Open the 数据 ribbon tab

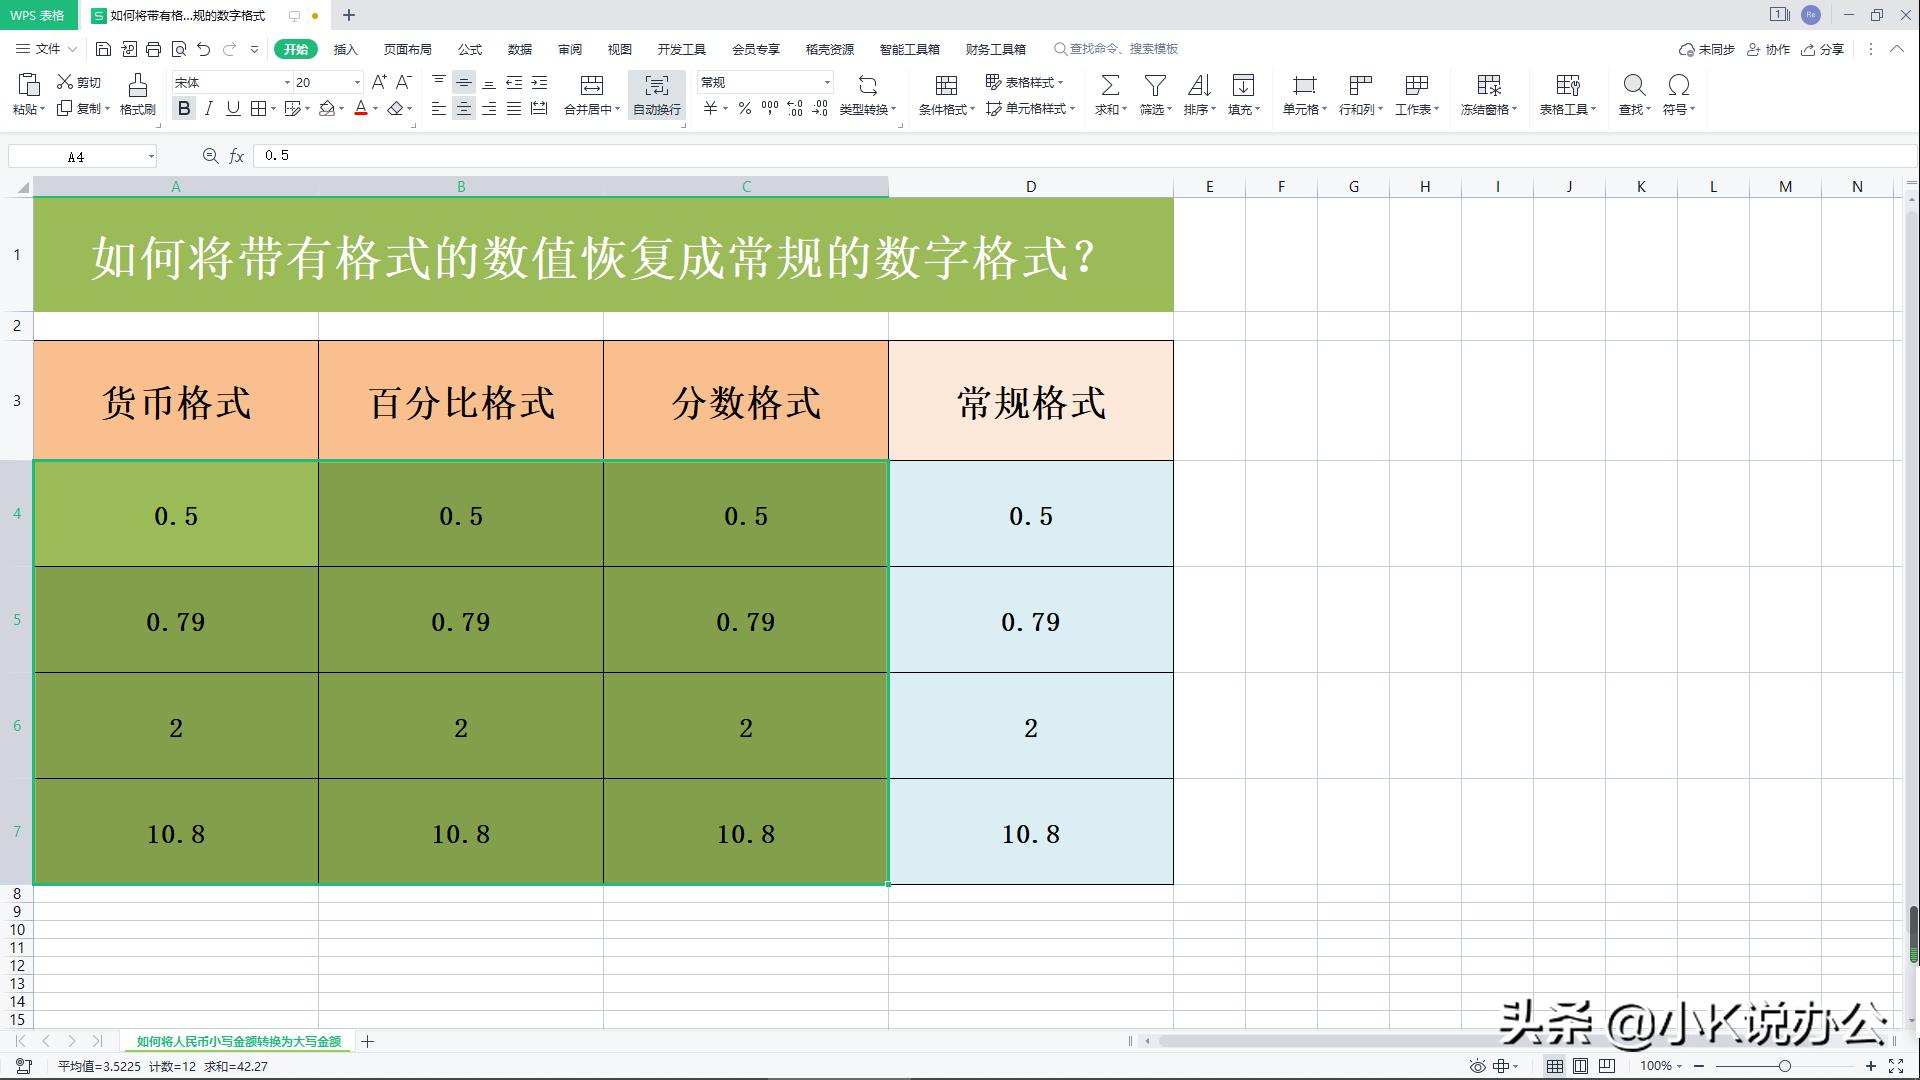pos(520,49)
